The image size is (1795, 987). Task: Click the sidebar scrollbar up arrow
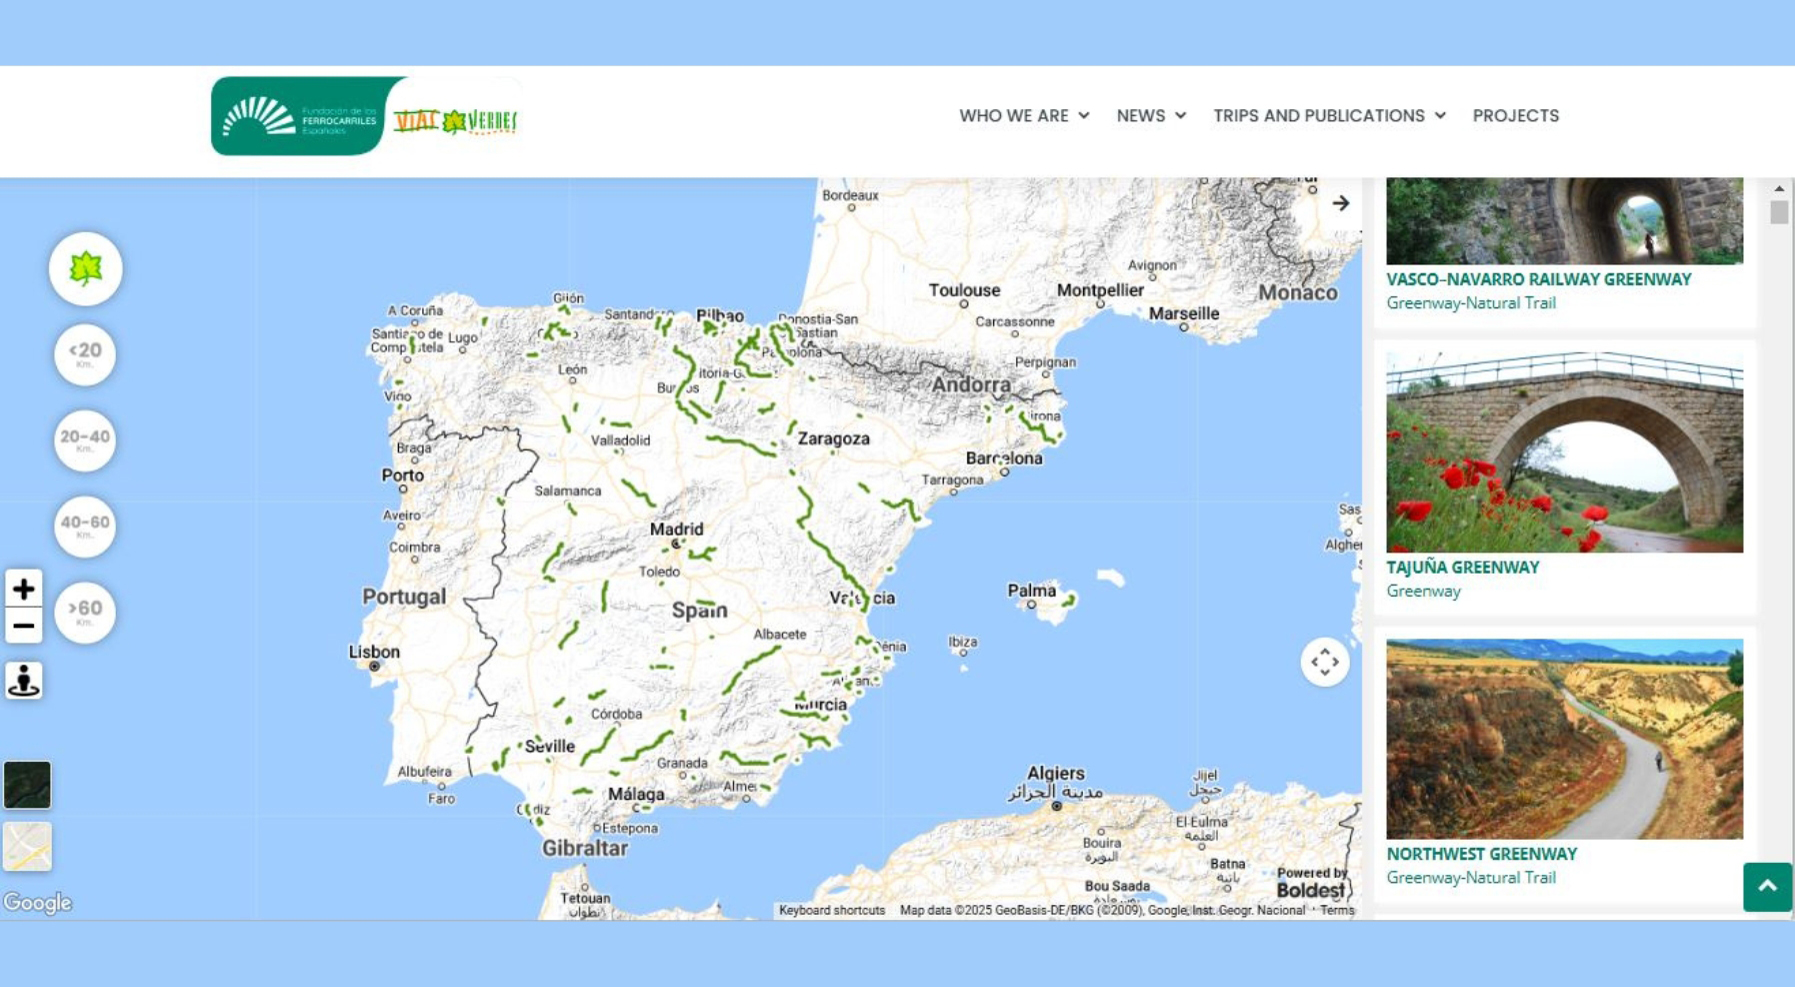pos(1779,188)
